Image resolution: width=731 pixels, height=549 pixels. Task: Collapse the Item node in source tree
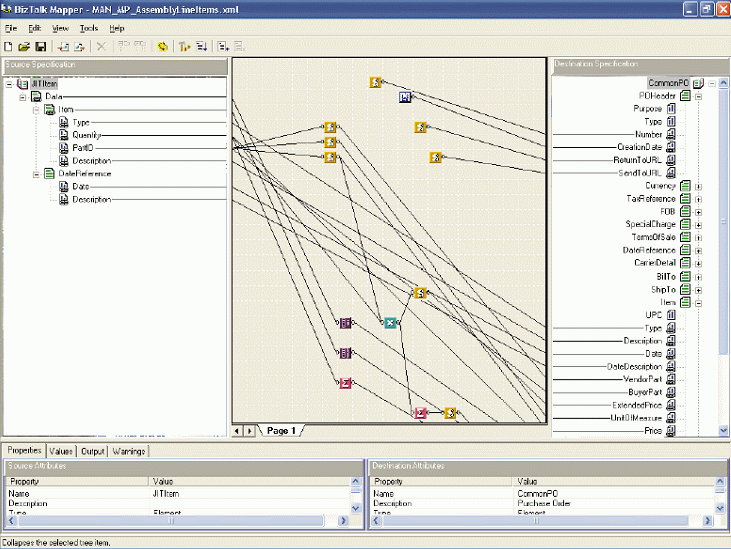36,110
